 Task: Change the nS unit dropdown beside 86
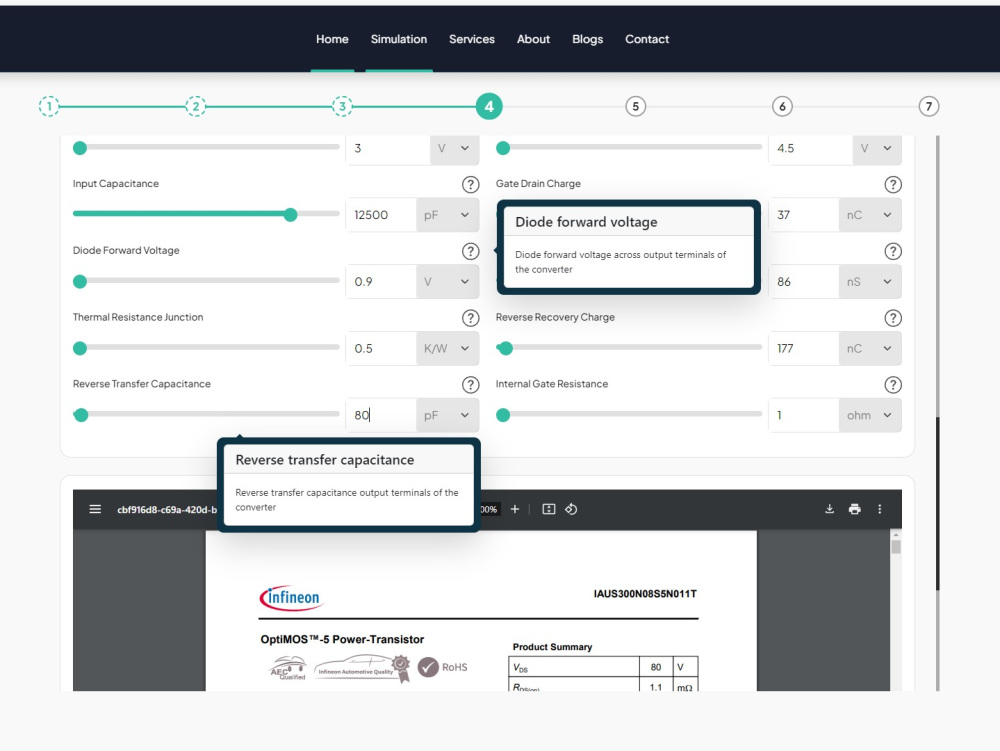[x=870, y=282]
